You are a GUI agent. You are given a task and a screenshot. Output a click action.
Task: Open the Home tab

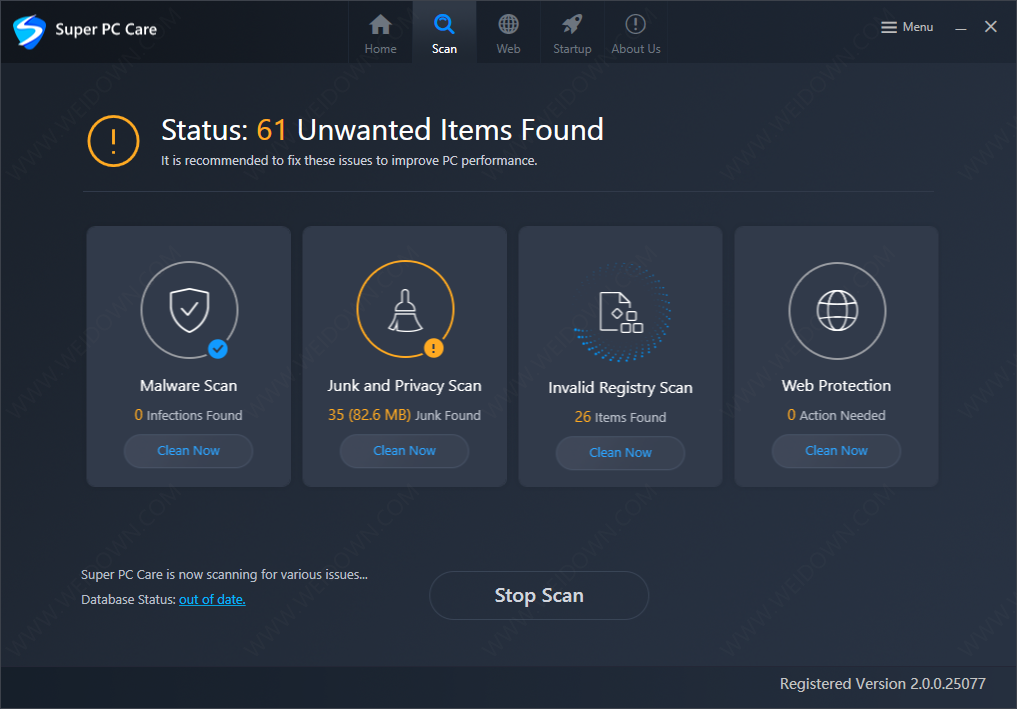click(x=380, y=34)
